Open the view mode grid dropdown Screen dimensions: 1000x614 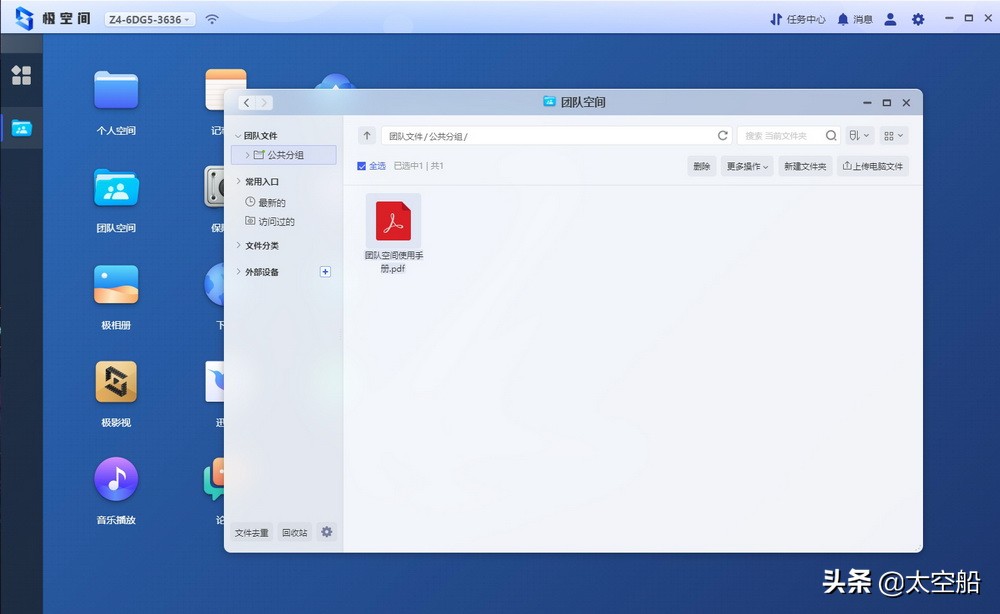click(x=893, y=135)
